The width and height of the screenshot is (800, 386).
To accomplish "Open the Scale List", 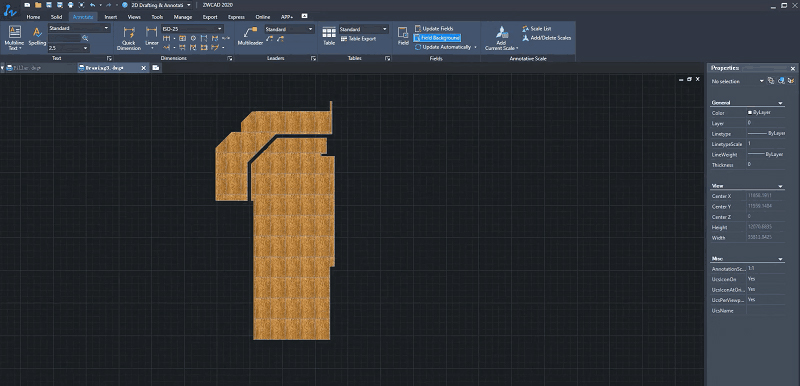I will 537,29.
